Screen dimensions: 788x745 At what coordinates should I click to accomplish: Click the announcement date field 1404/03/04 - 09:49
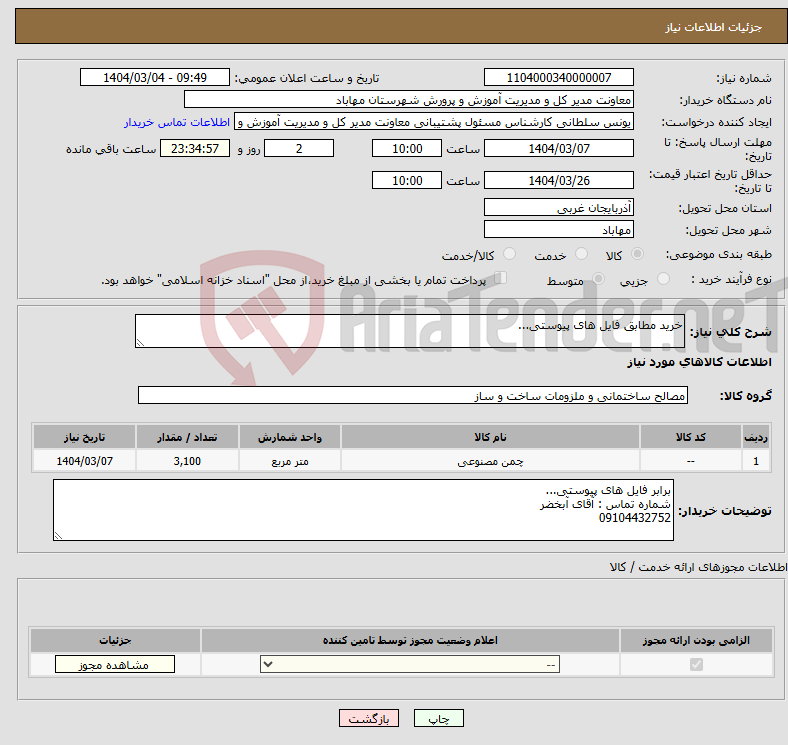pyautogui.click(x=155, y=77)
